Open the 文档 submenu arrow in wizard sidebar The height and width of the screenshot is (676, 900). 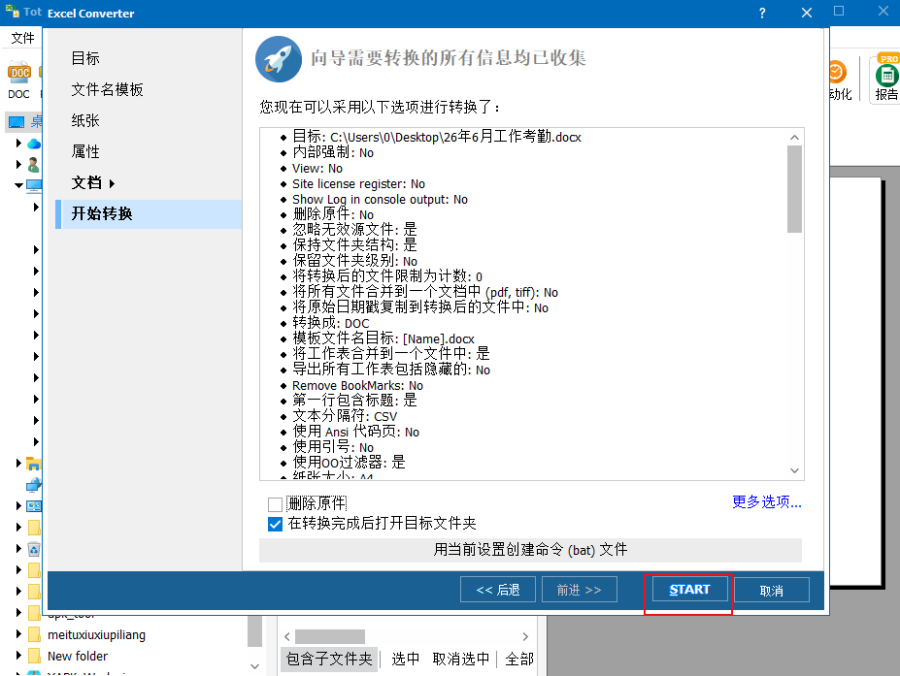(112, 184)
